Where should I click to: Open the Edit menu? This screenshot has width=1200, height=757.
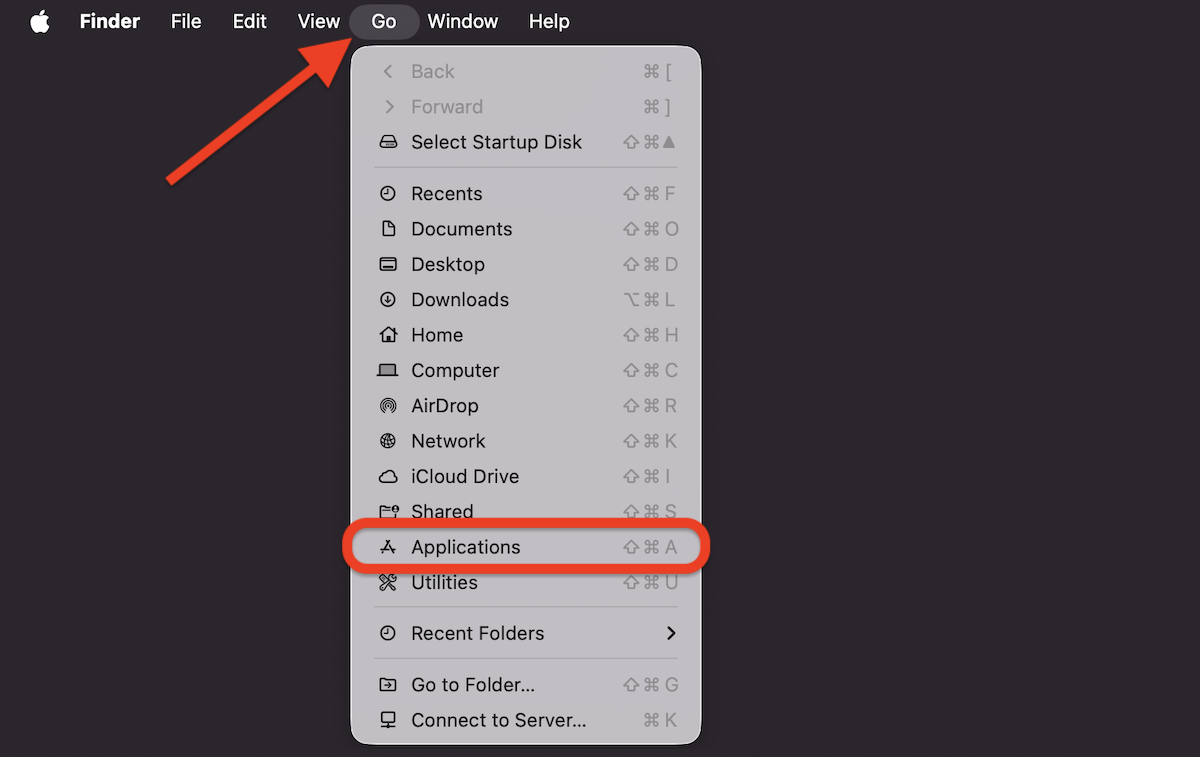[x=249, y=21]
